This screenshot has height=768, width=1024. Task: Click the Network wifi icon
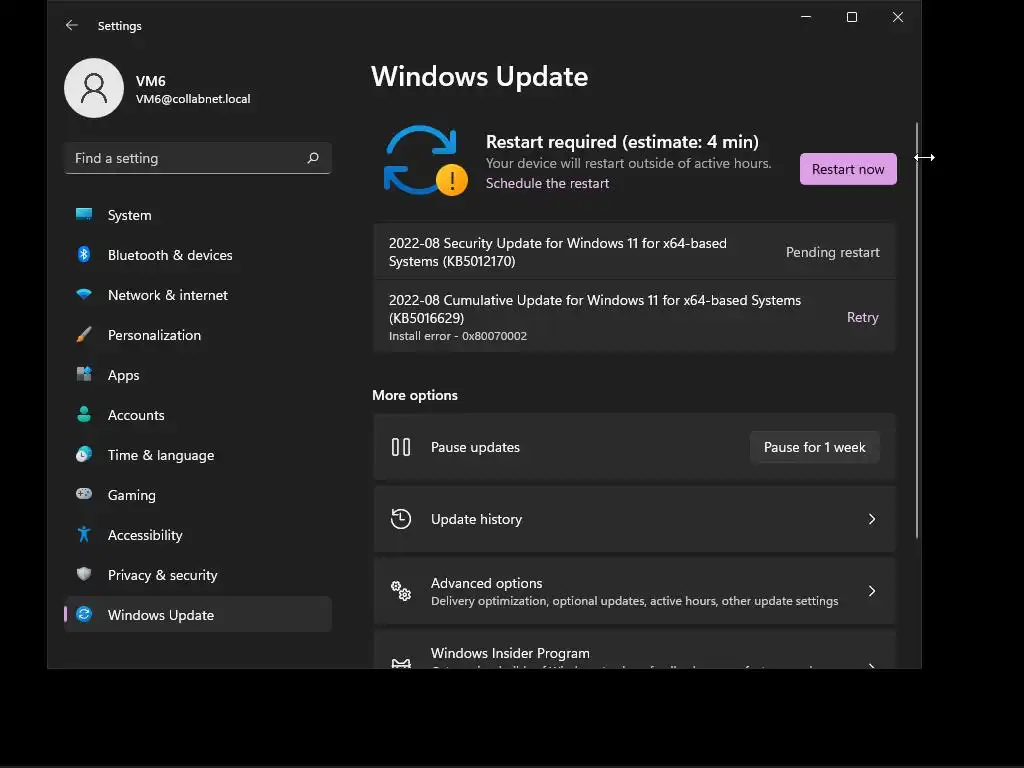click(84, 295)
